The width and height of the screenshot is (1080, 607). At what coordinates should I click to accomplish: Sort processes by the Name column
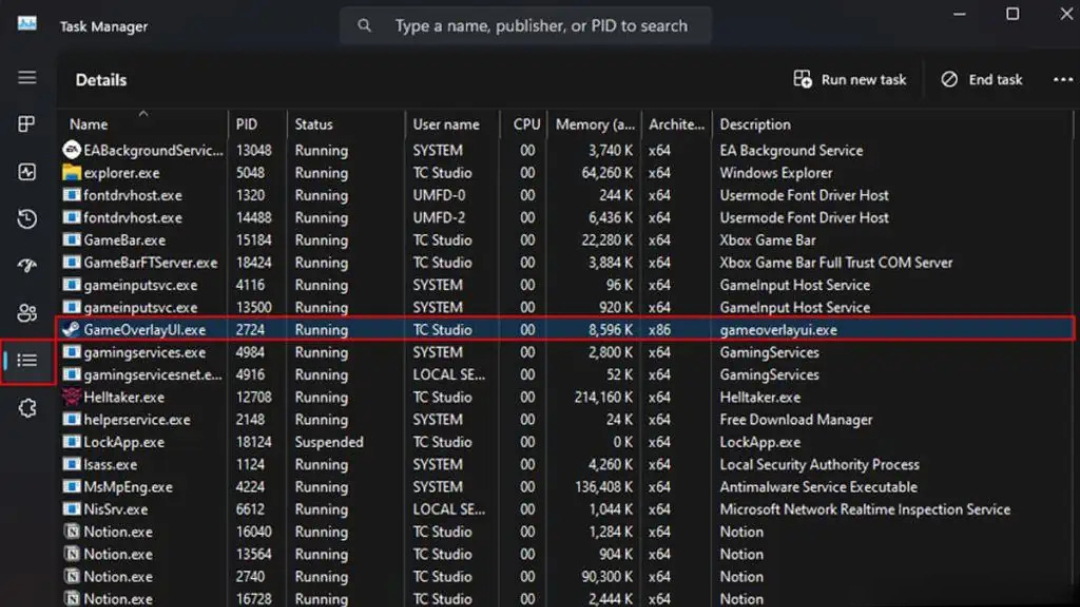(88, 125)
